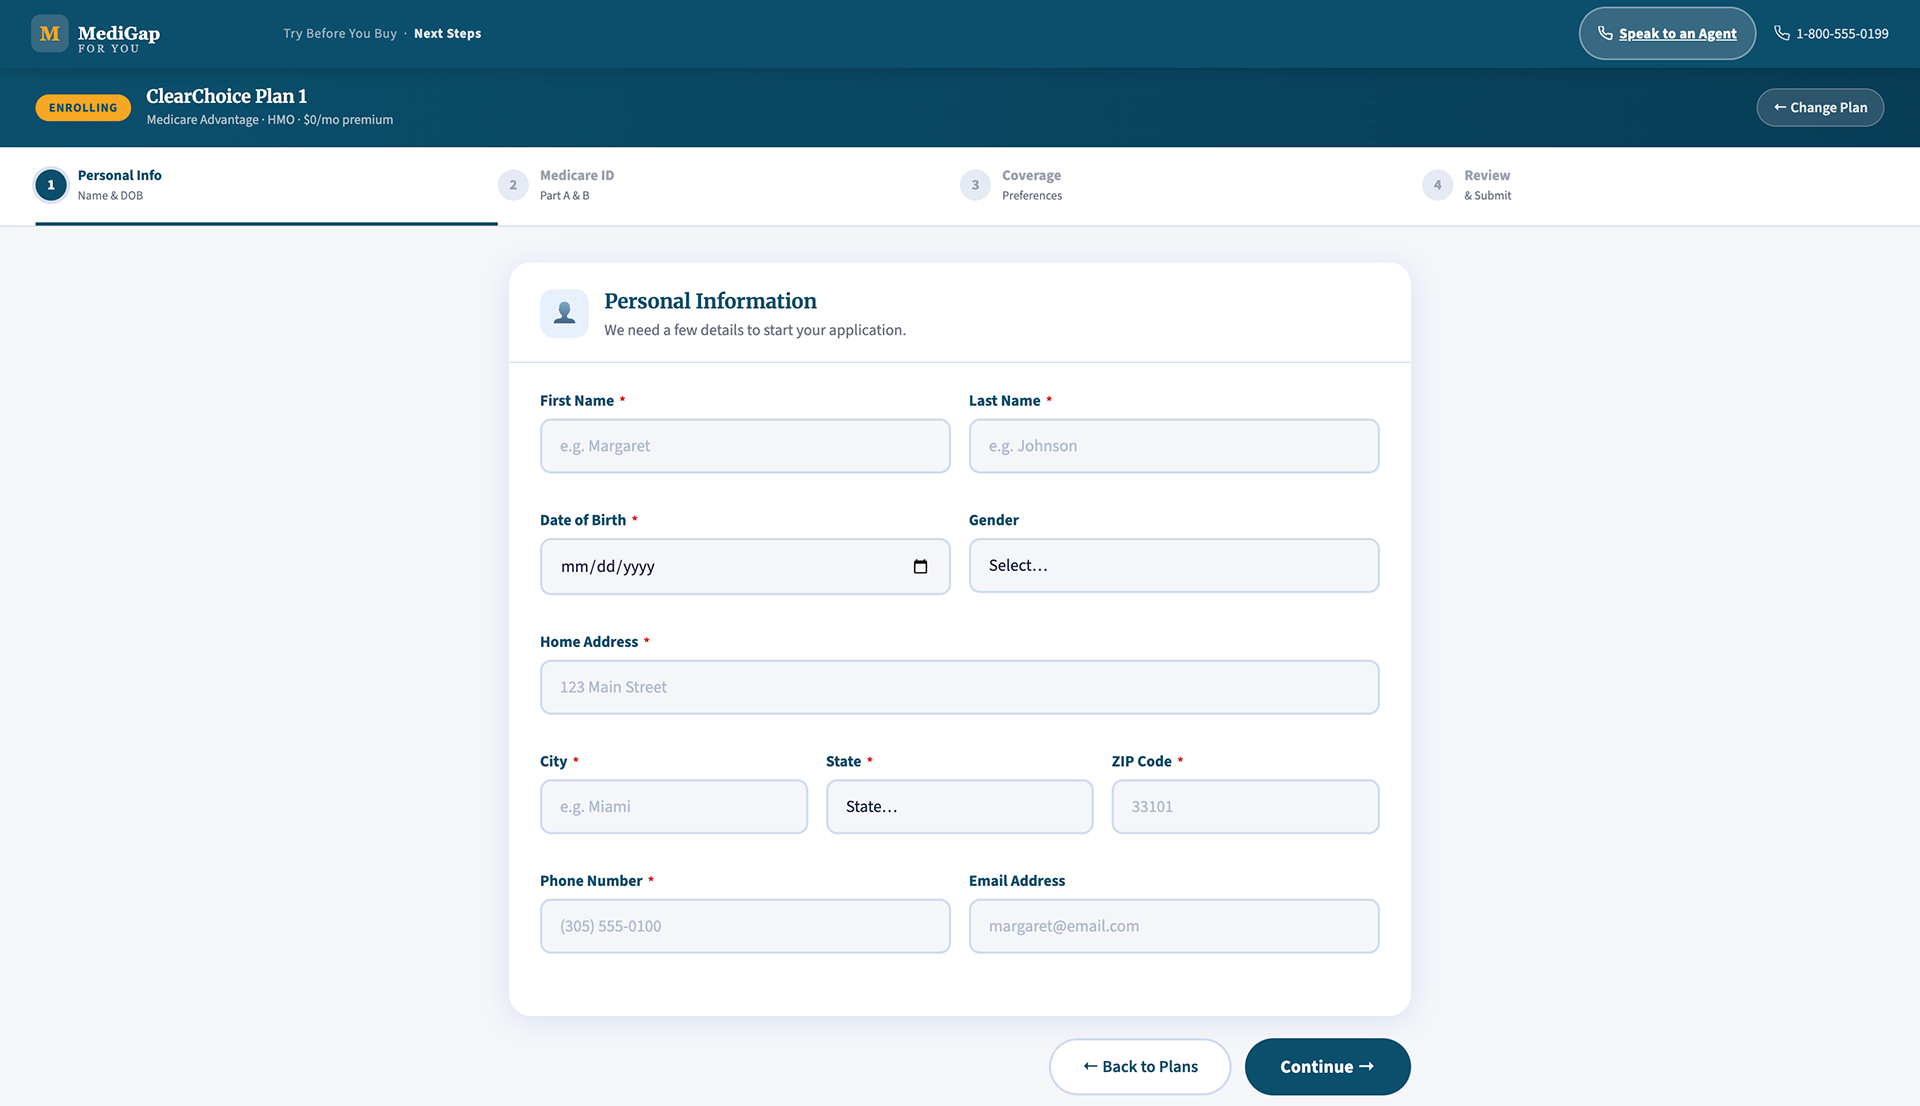The image size is (1920, 1106).
Task: Click the person avatar icon
Action: [x=564, y=313]
